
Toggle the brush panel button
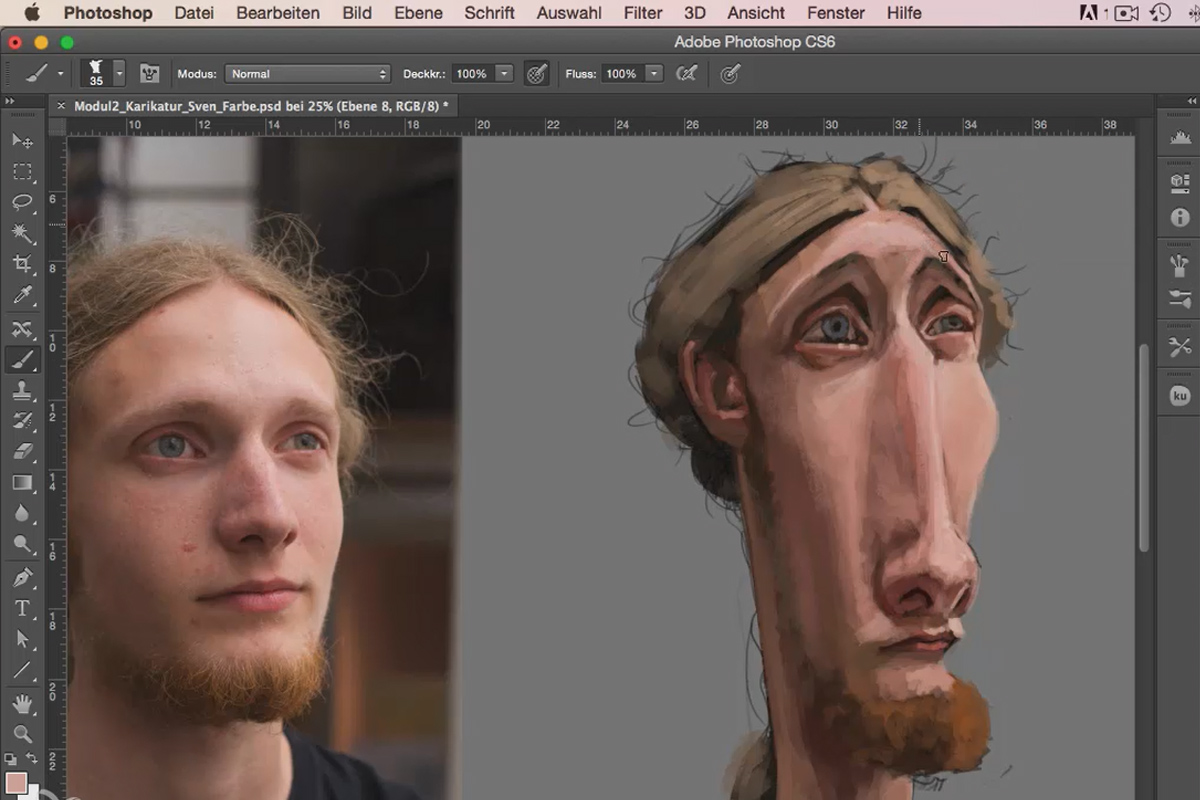[x=149, y=74]
